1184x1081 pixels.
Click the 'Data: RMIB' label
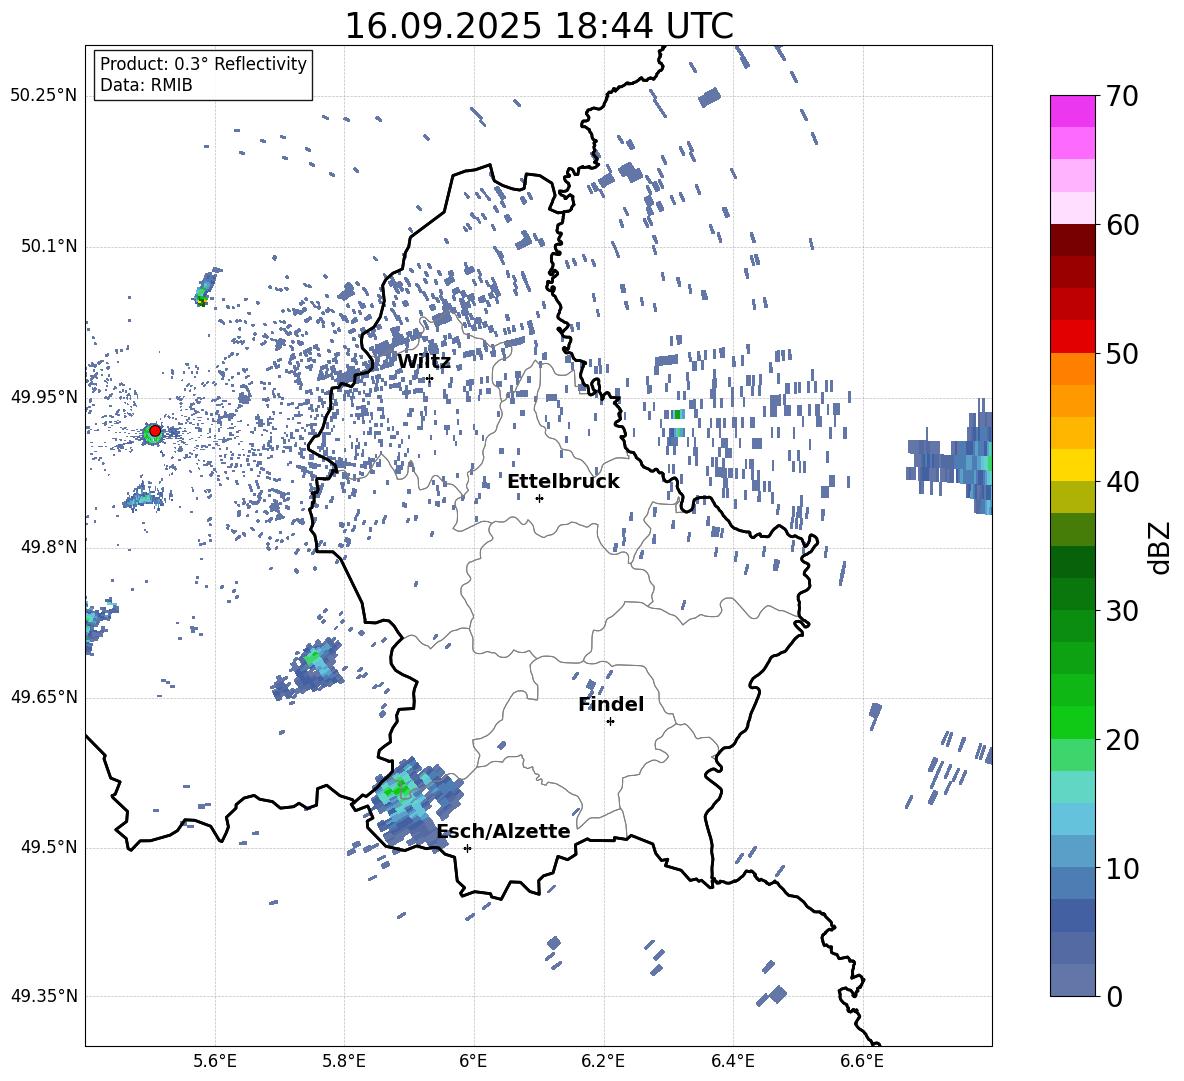click(x=146, y=85)
